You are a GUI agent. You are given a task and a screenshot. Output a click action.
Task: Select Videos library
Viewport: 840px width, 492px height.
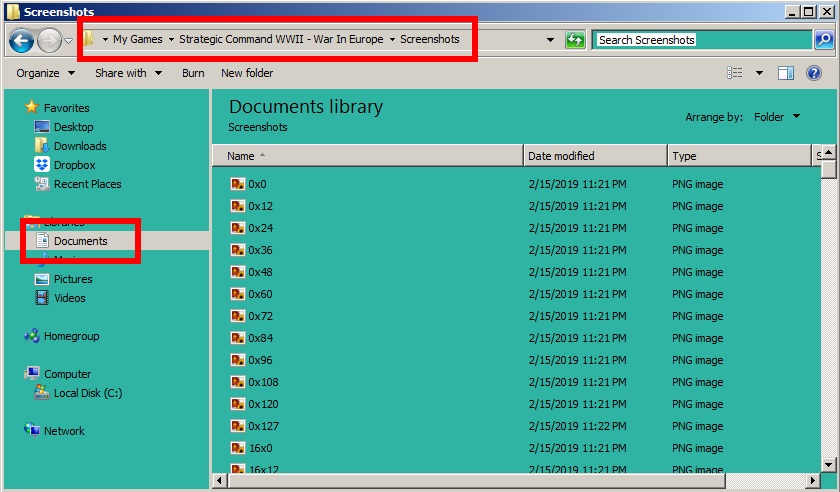pyautogui.click(x=70, y=298)
